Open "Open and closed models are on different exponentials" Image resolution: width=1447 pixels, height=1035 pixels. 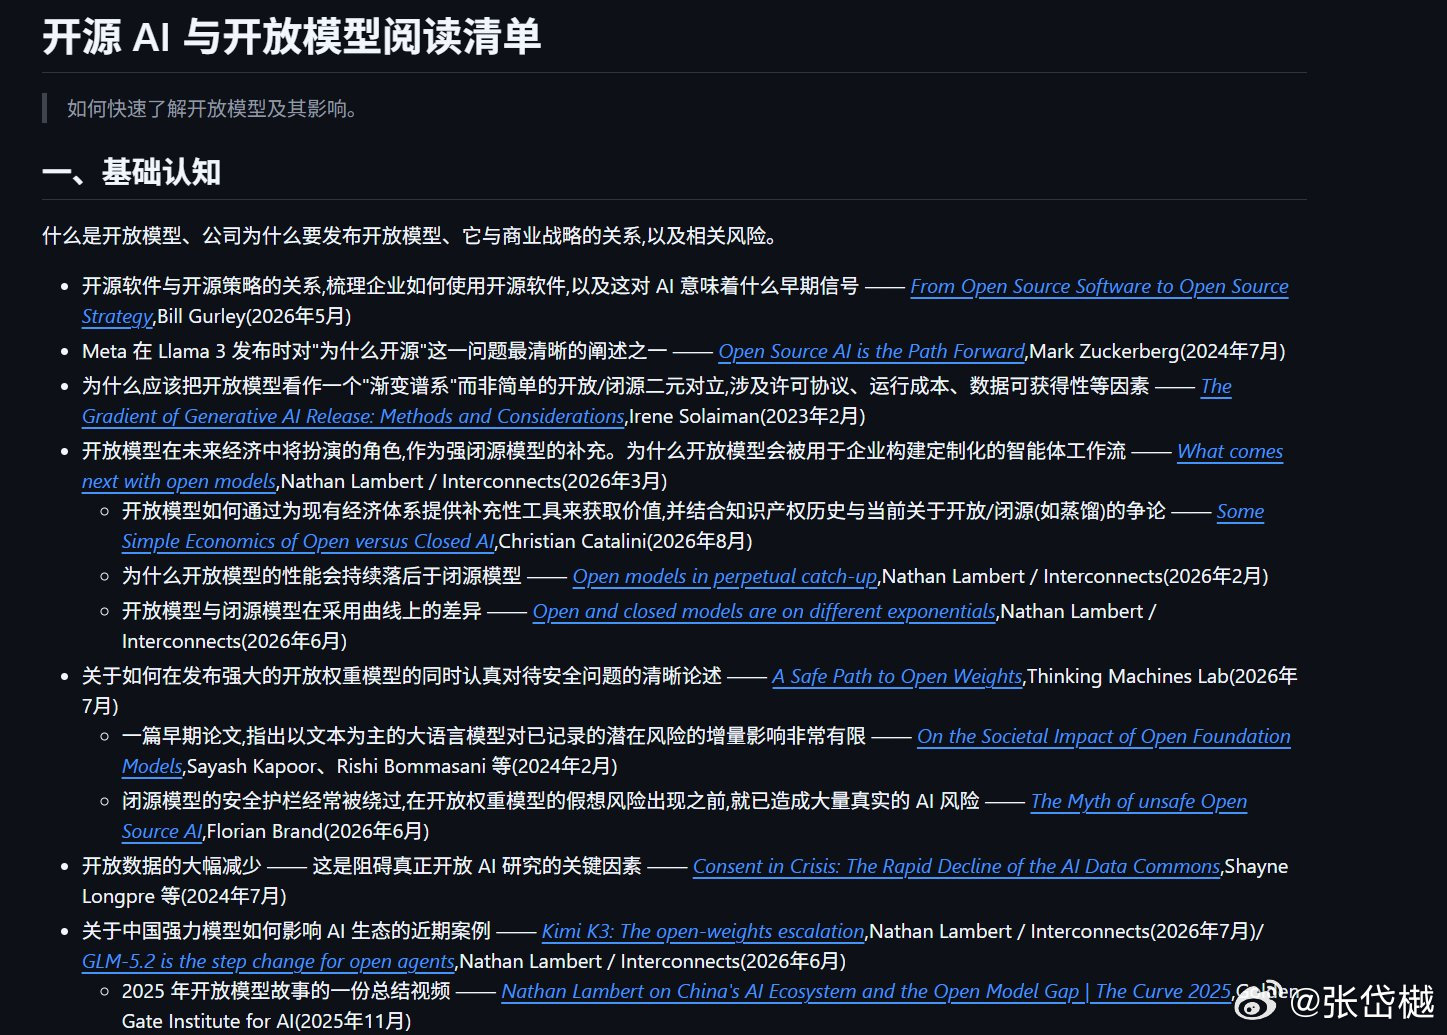click(764, 611)
